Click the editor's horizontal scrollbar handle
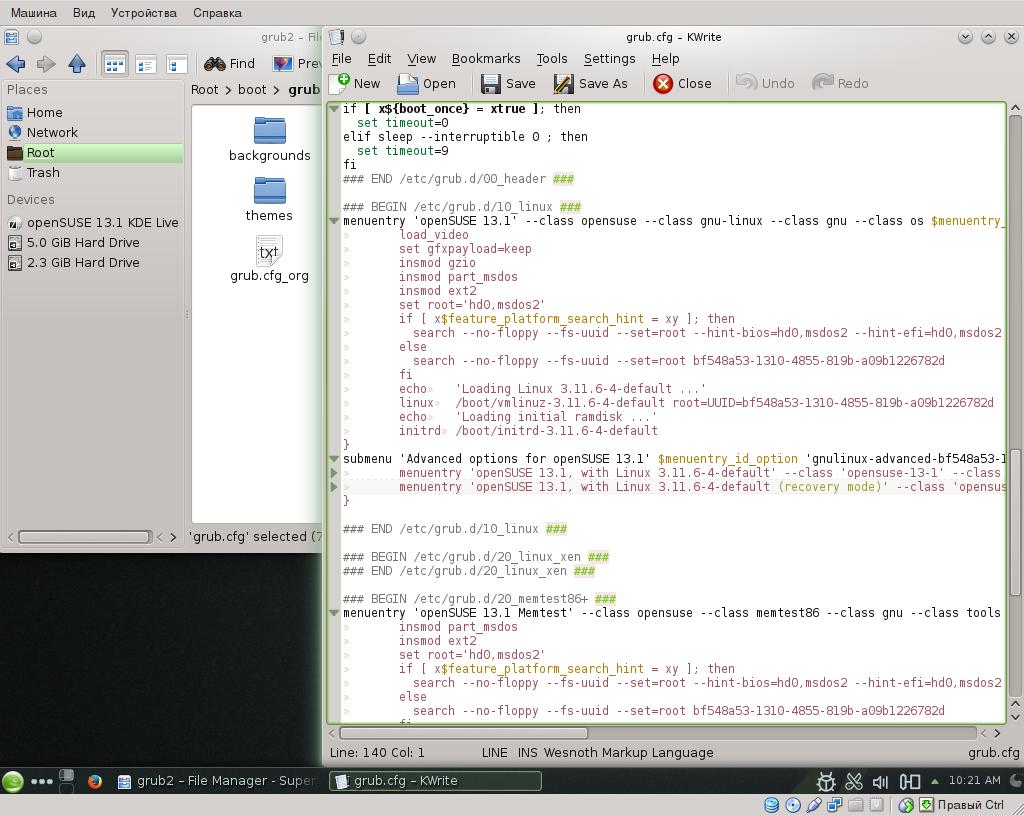Image resolution: width=1024 pixels, height=815 pixels. click(465, 733)
